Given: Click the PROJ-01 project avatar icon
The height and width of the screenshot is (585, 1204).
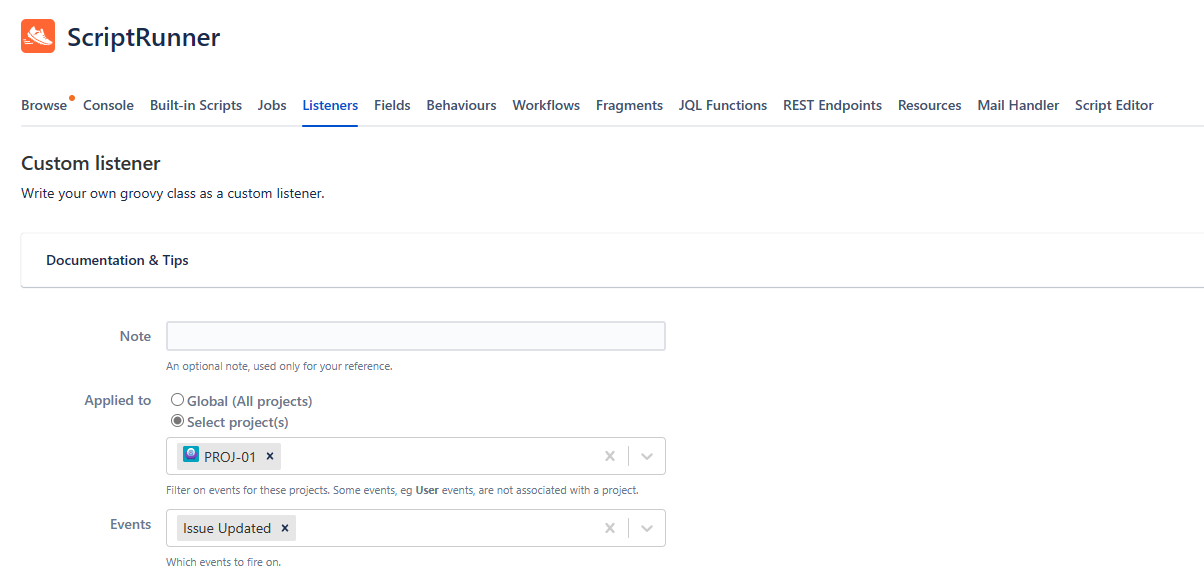Looking at the screenshot, I should pyautogui.click(x=191, y=455).
